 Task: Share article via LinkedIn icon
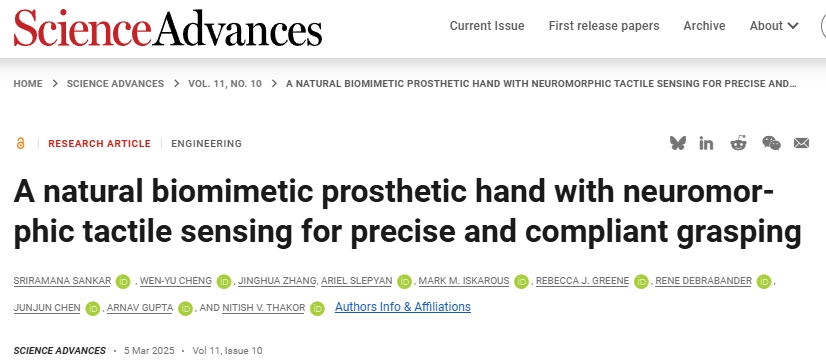[x=706, y=143]
